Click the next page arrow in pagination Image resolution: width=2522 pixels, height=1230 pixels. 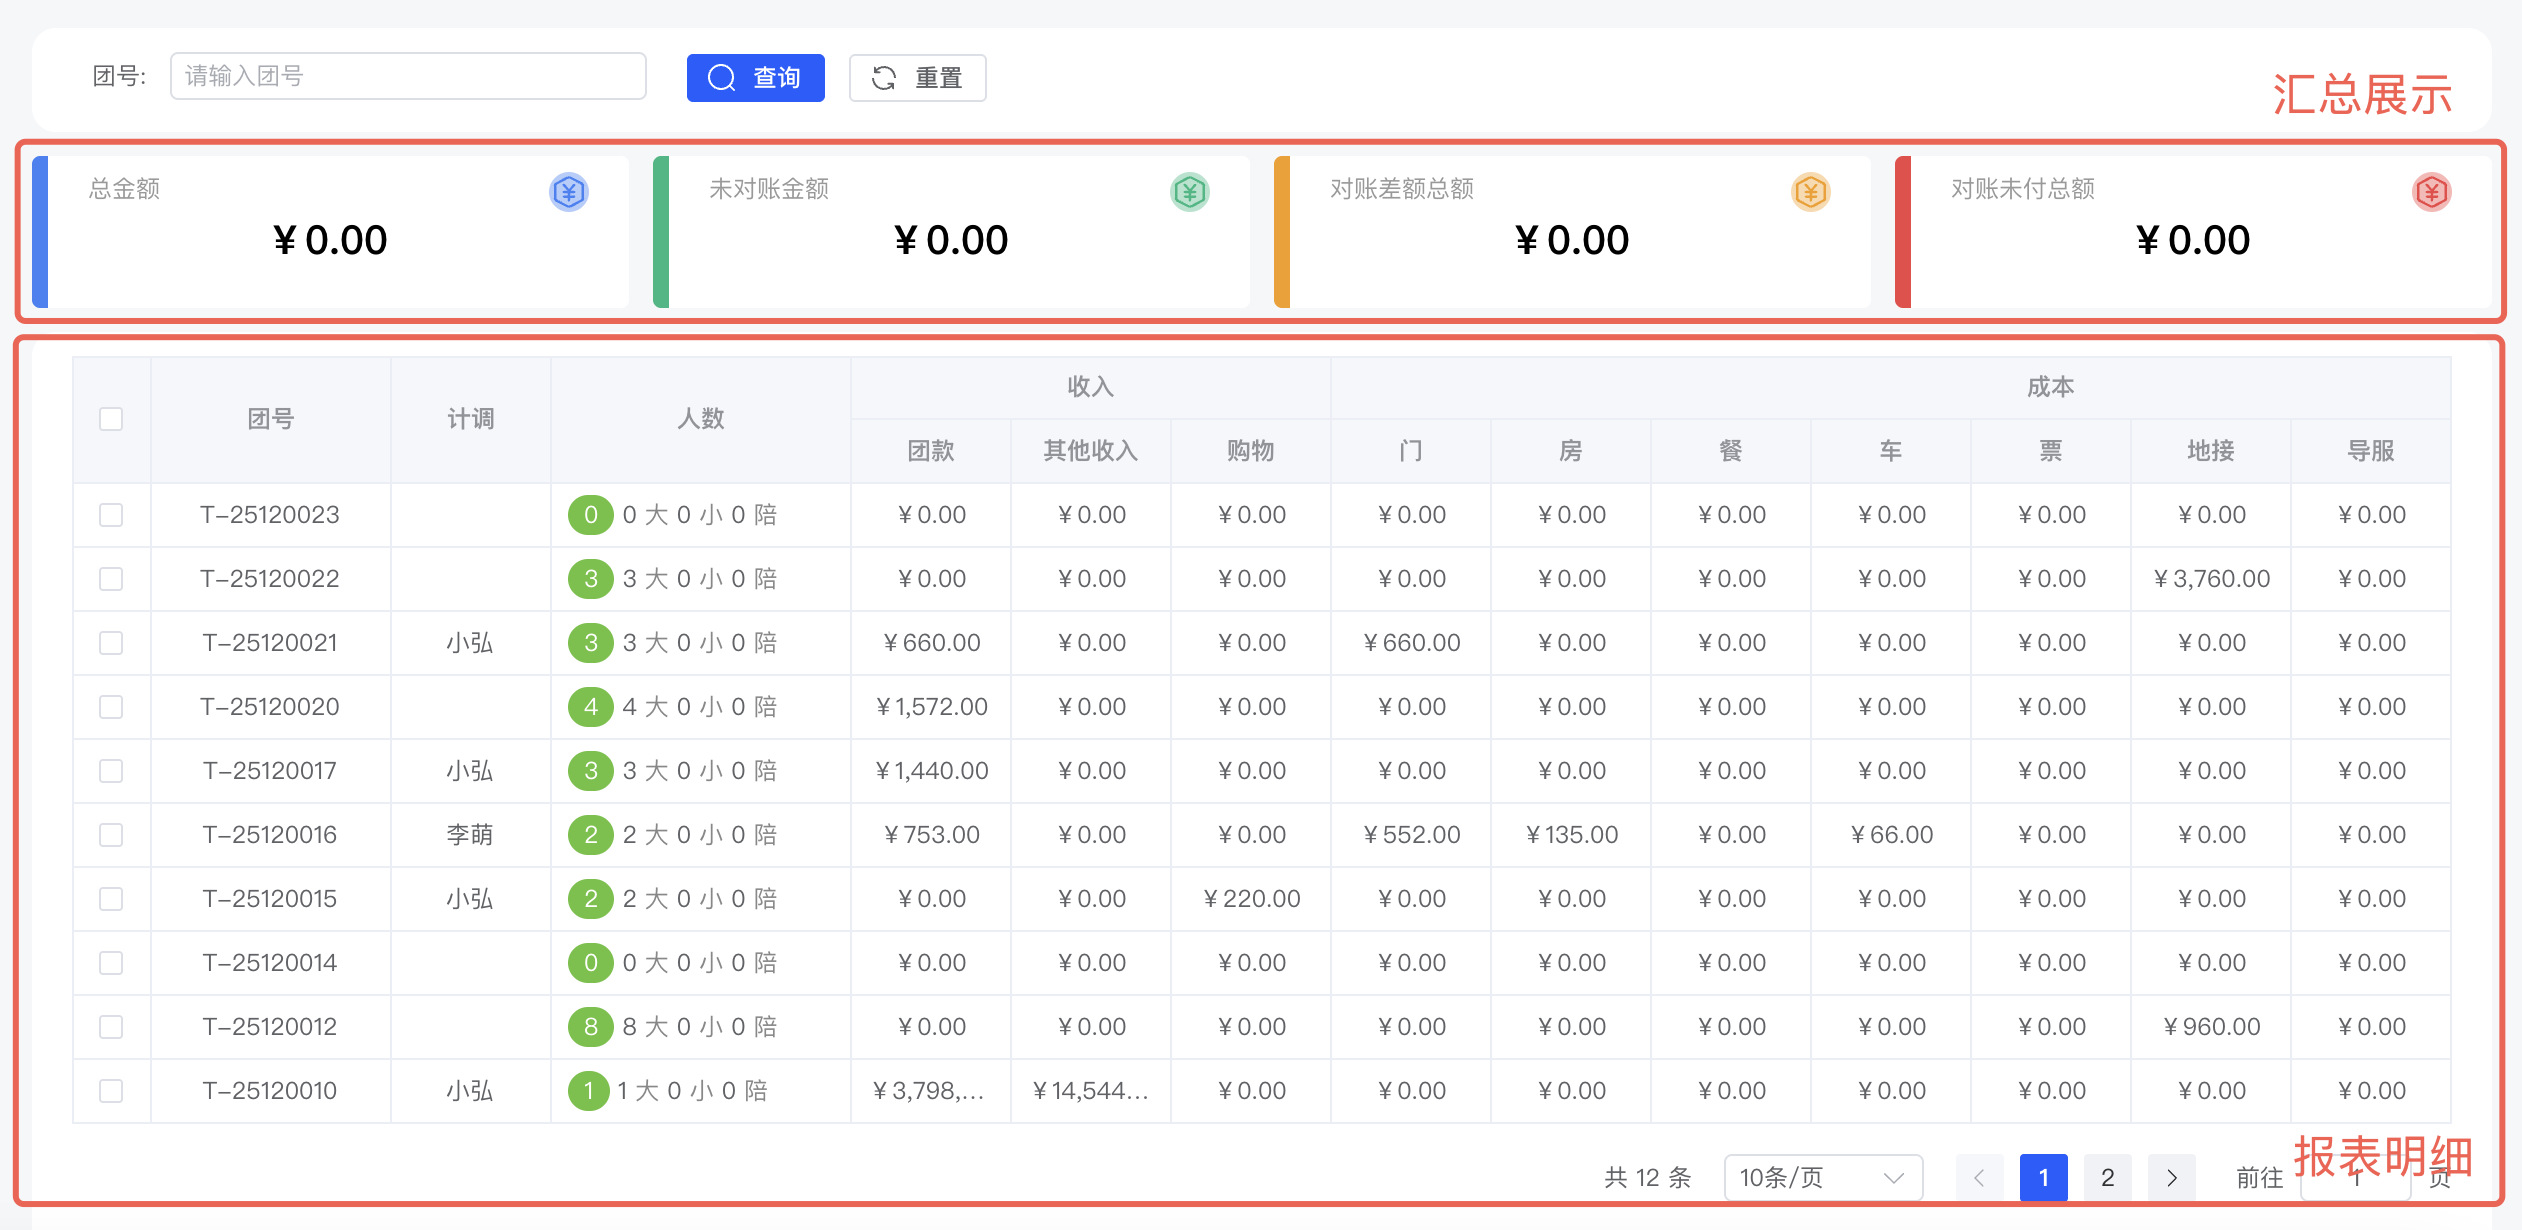click(x=2172, y=1177)
